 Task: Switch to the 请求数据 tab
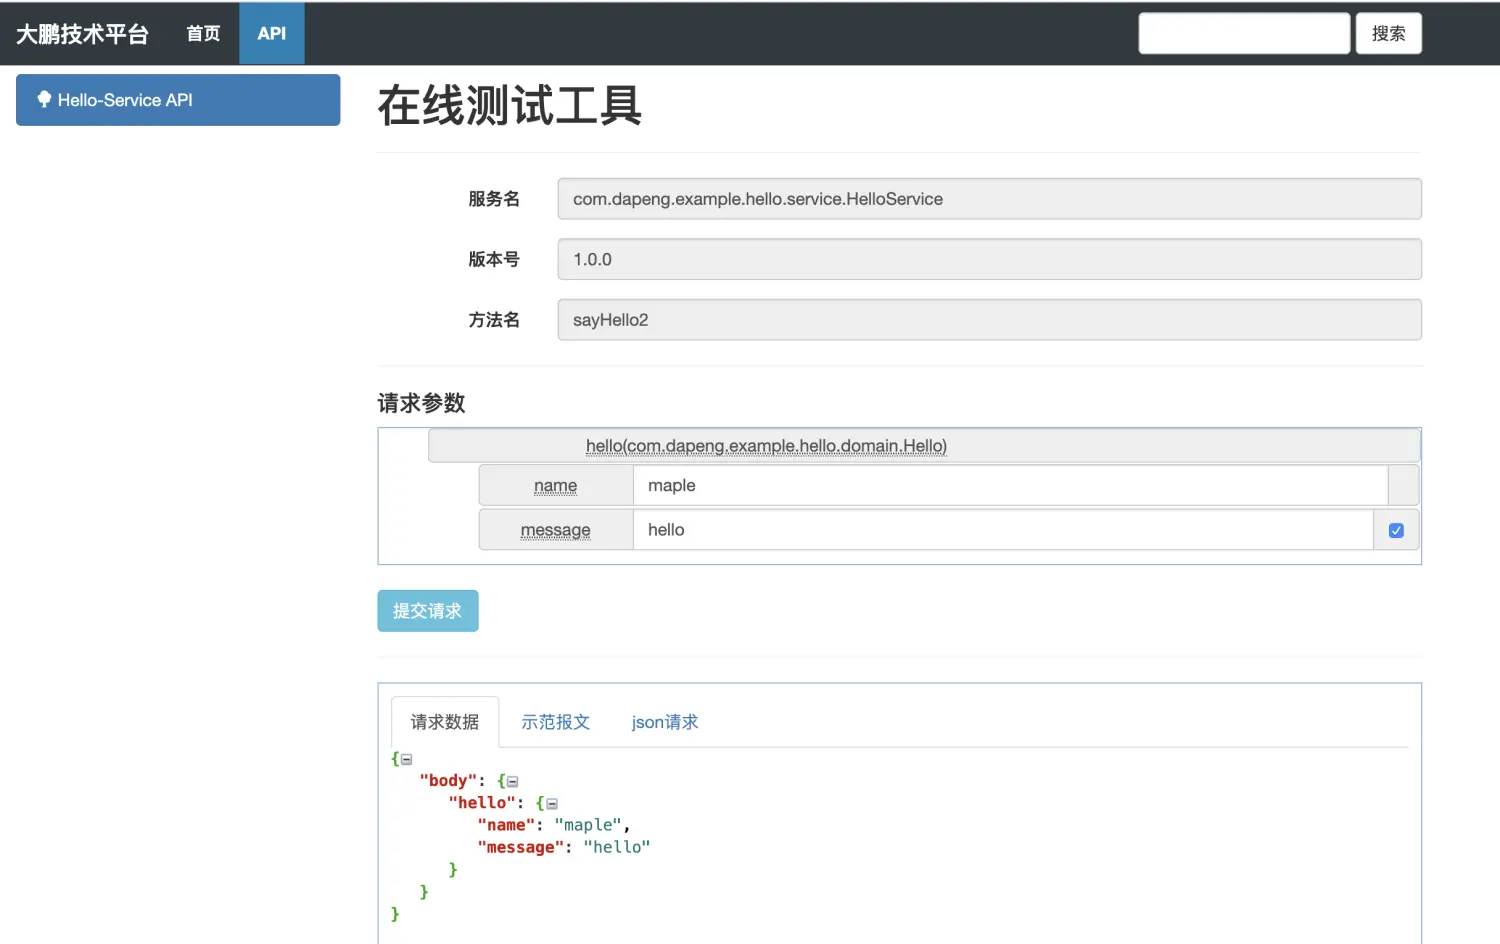point(445,722)
